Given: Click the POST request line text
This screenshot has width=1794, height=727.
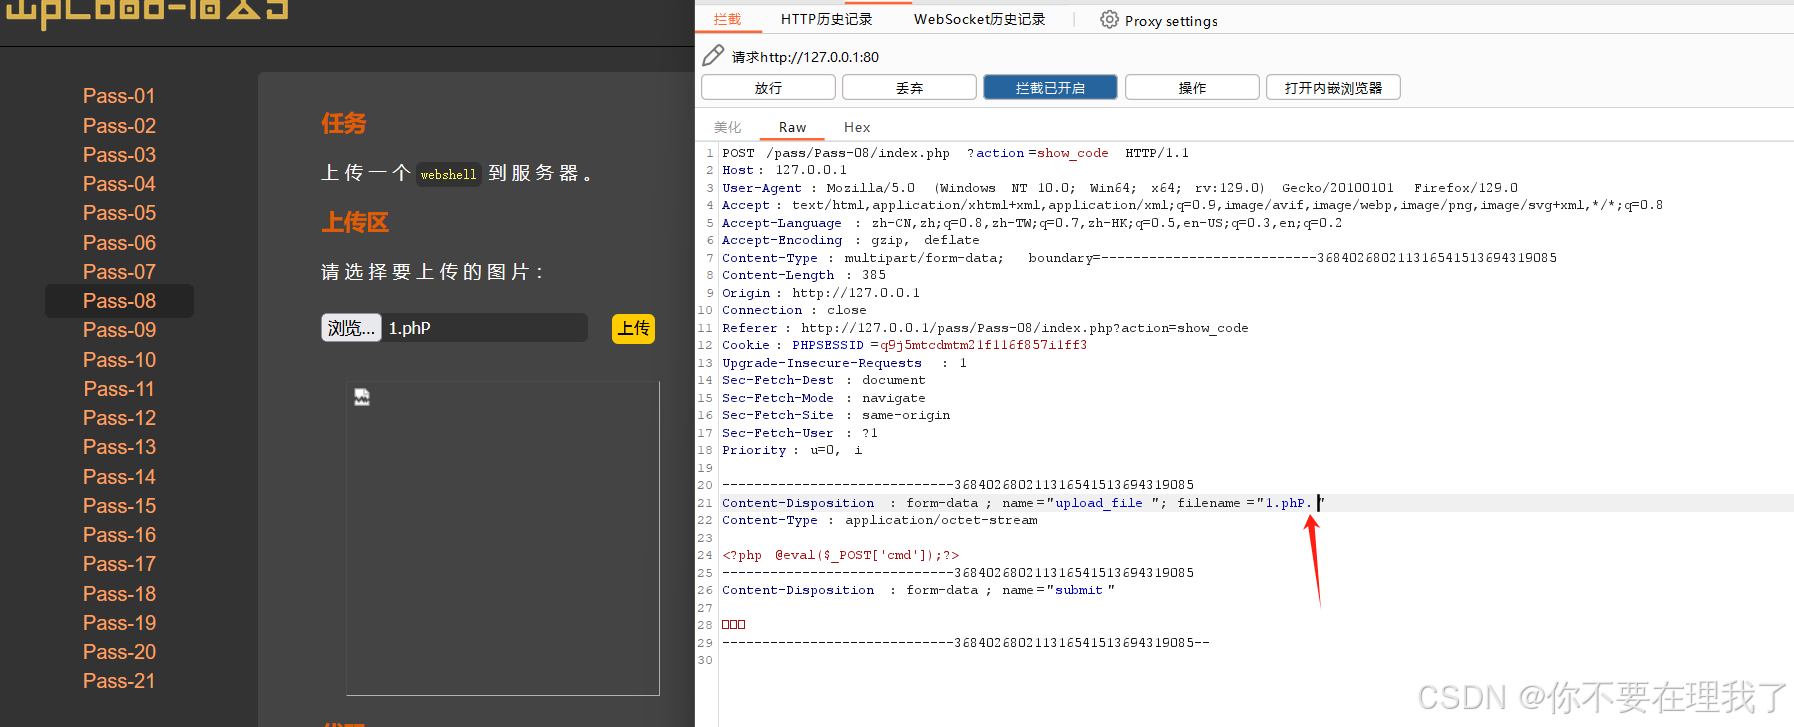Looking at the screenshot, I should (x=955, y=153).
